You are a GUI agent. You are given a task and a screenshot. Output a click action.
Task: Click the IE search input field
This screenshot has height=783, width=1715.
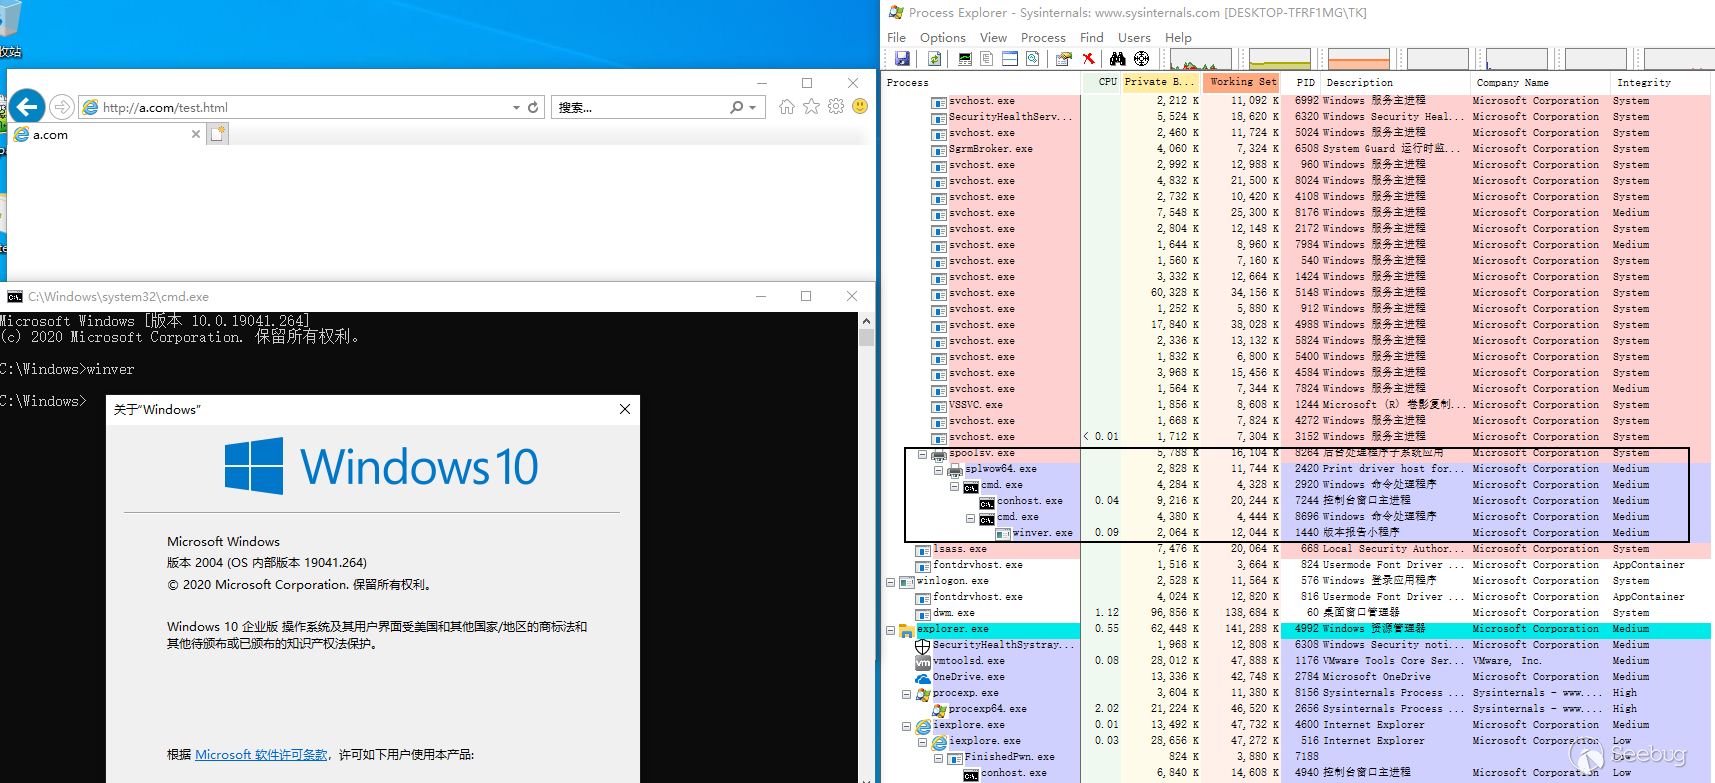click(x=640, y=107)
